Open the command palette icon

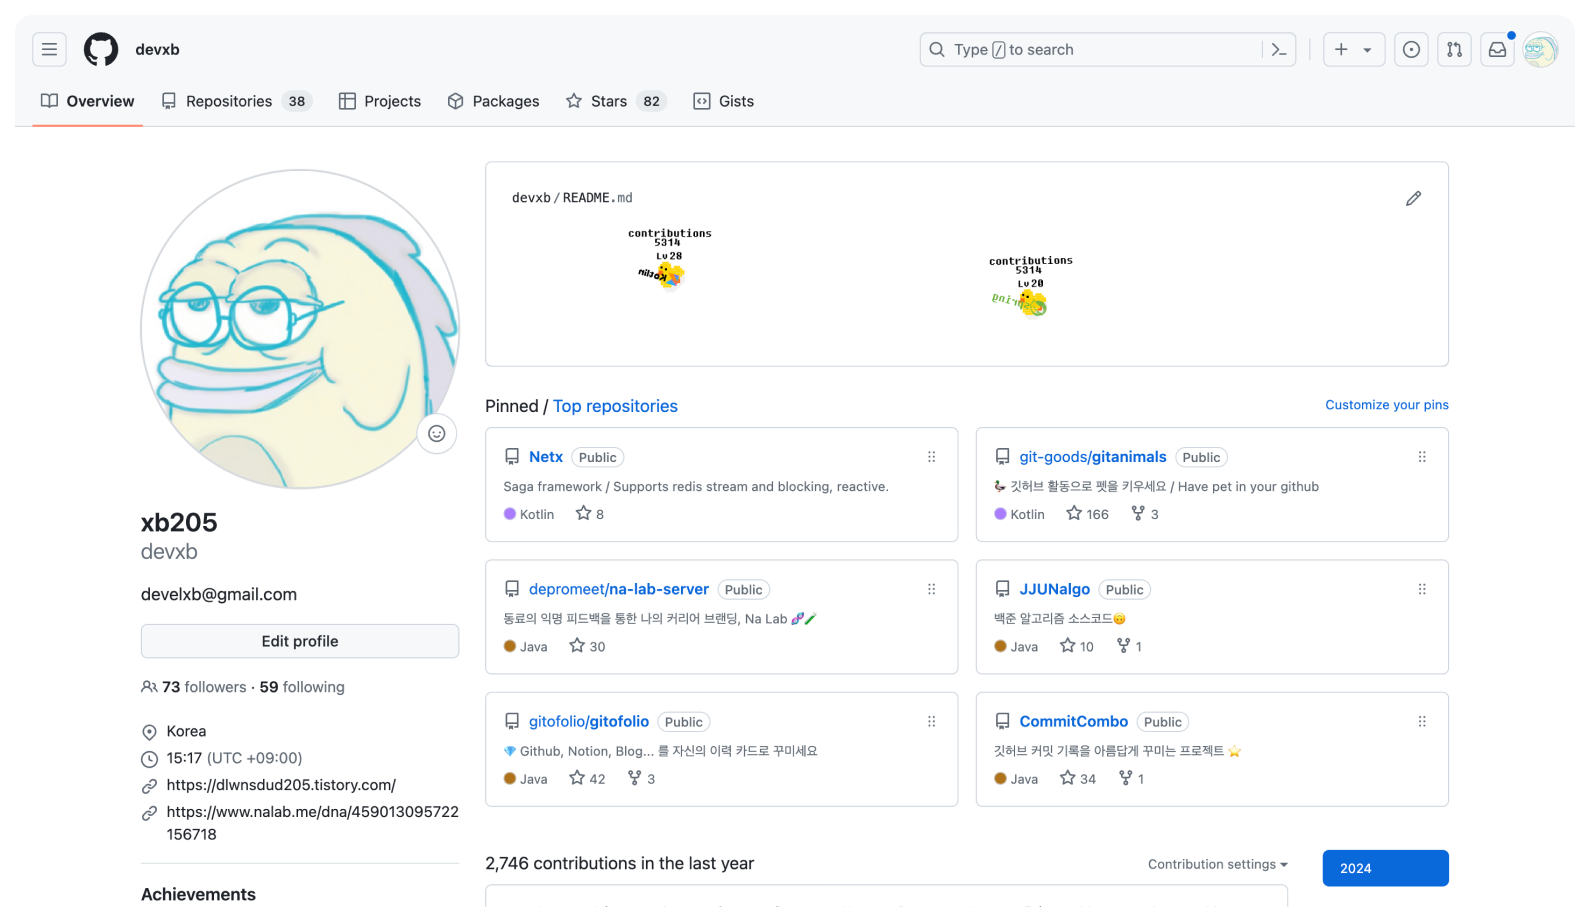(1279, 49)
